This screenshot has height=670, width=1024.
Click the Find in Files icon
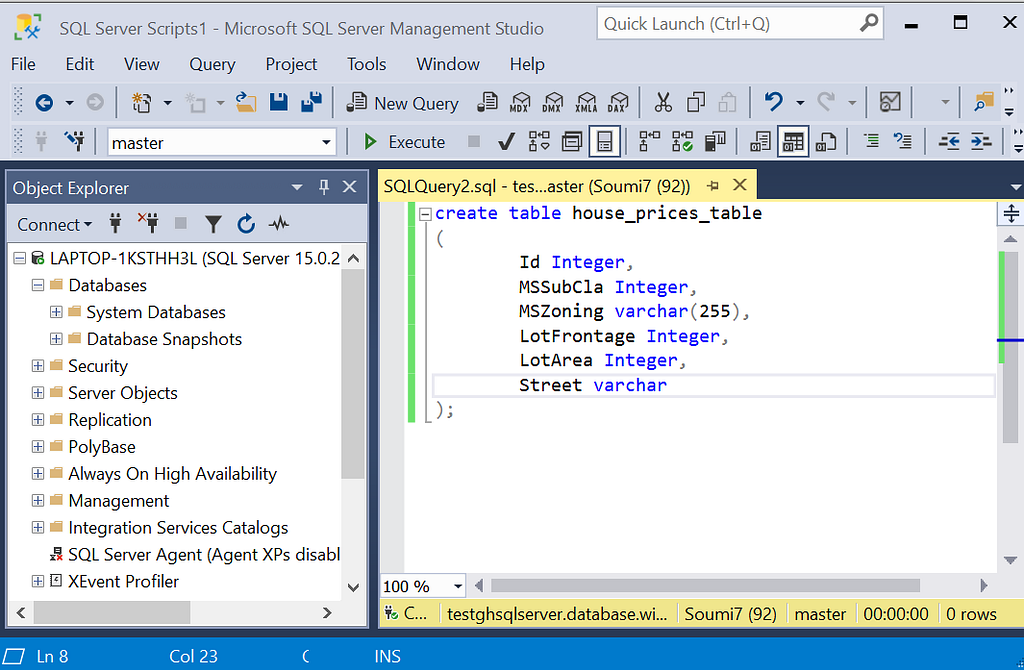coord(983,103)
